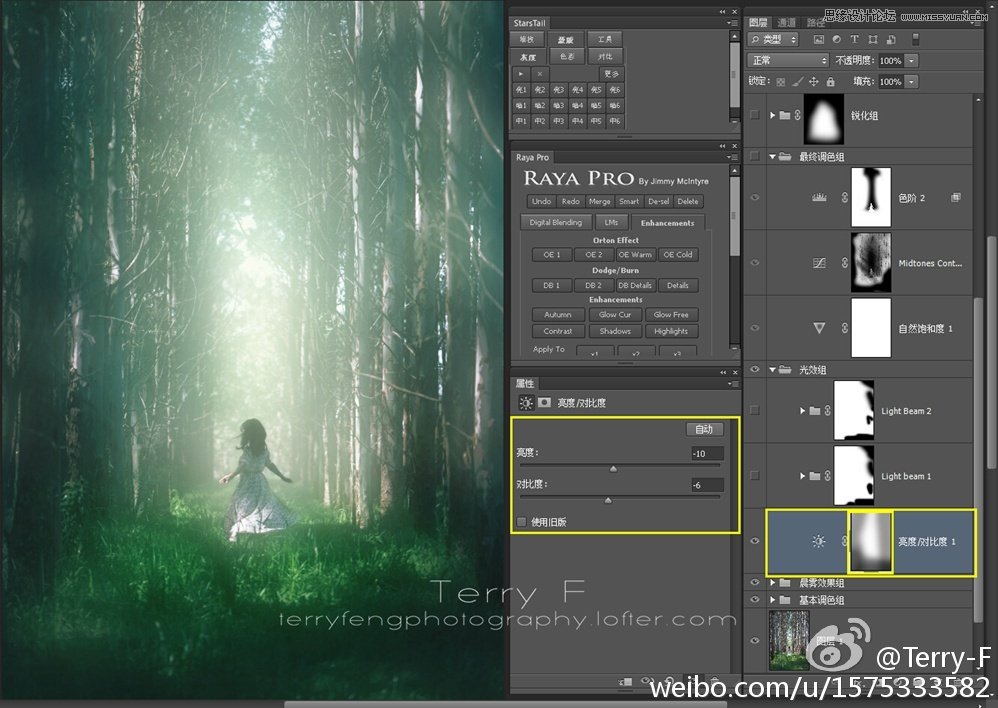998x708 pixels.
Task: Switch to the 通道 tab
Action: [x=787, y=22]
